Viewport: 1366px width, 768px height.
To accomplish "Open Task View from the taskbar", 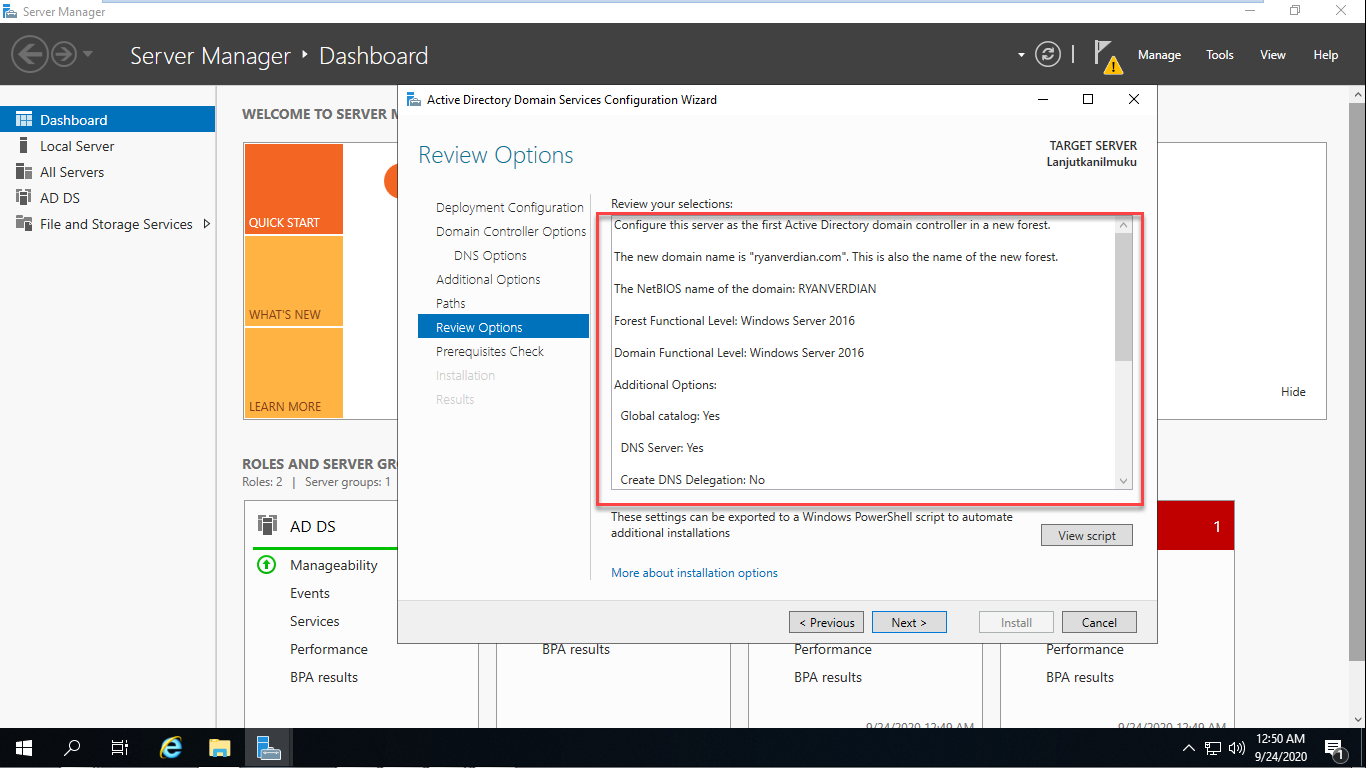I will [x=119, y=747].
